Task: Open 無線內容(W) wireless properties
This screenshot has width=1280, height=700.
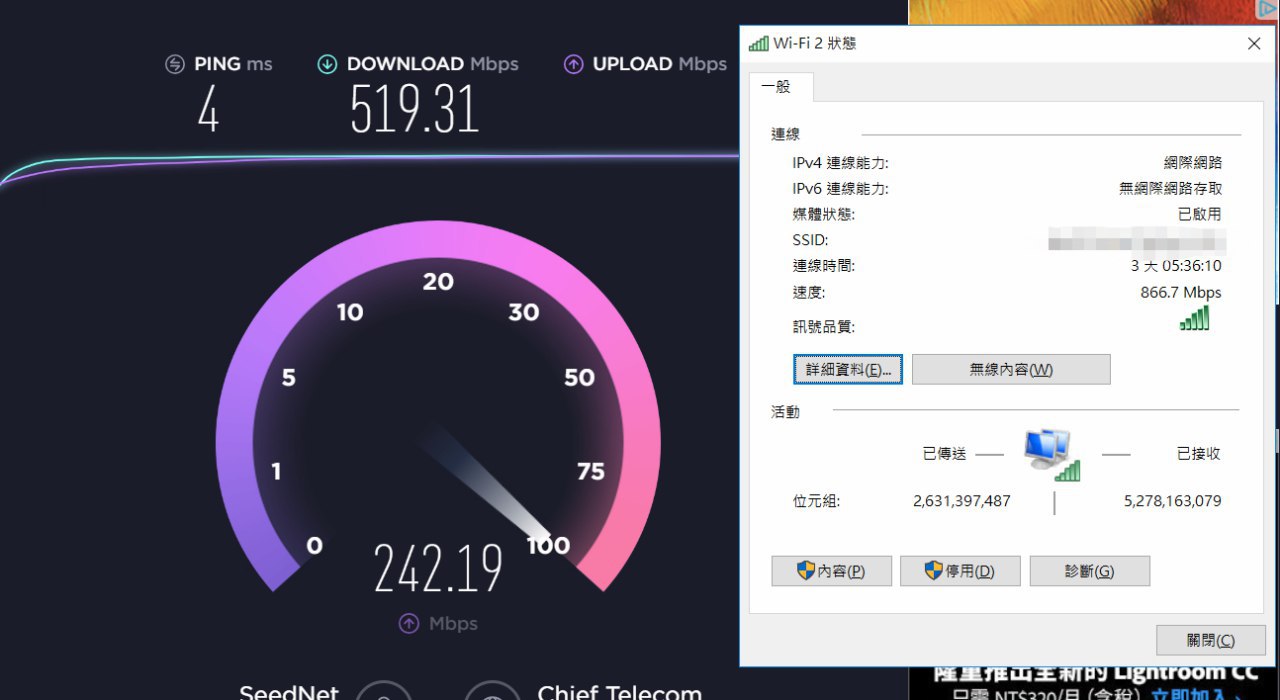Action: 1011,369
